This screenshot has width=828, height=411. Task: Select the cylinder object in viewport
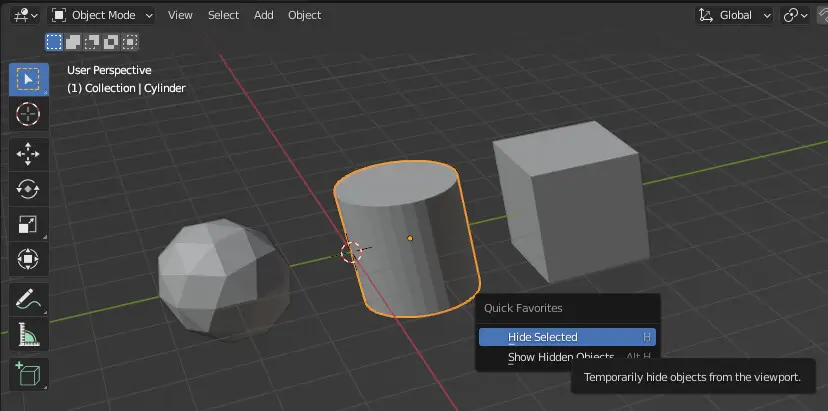[x=407, y=239]
